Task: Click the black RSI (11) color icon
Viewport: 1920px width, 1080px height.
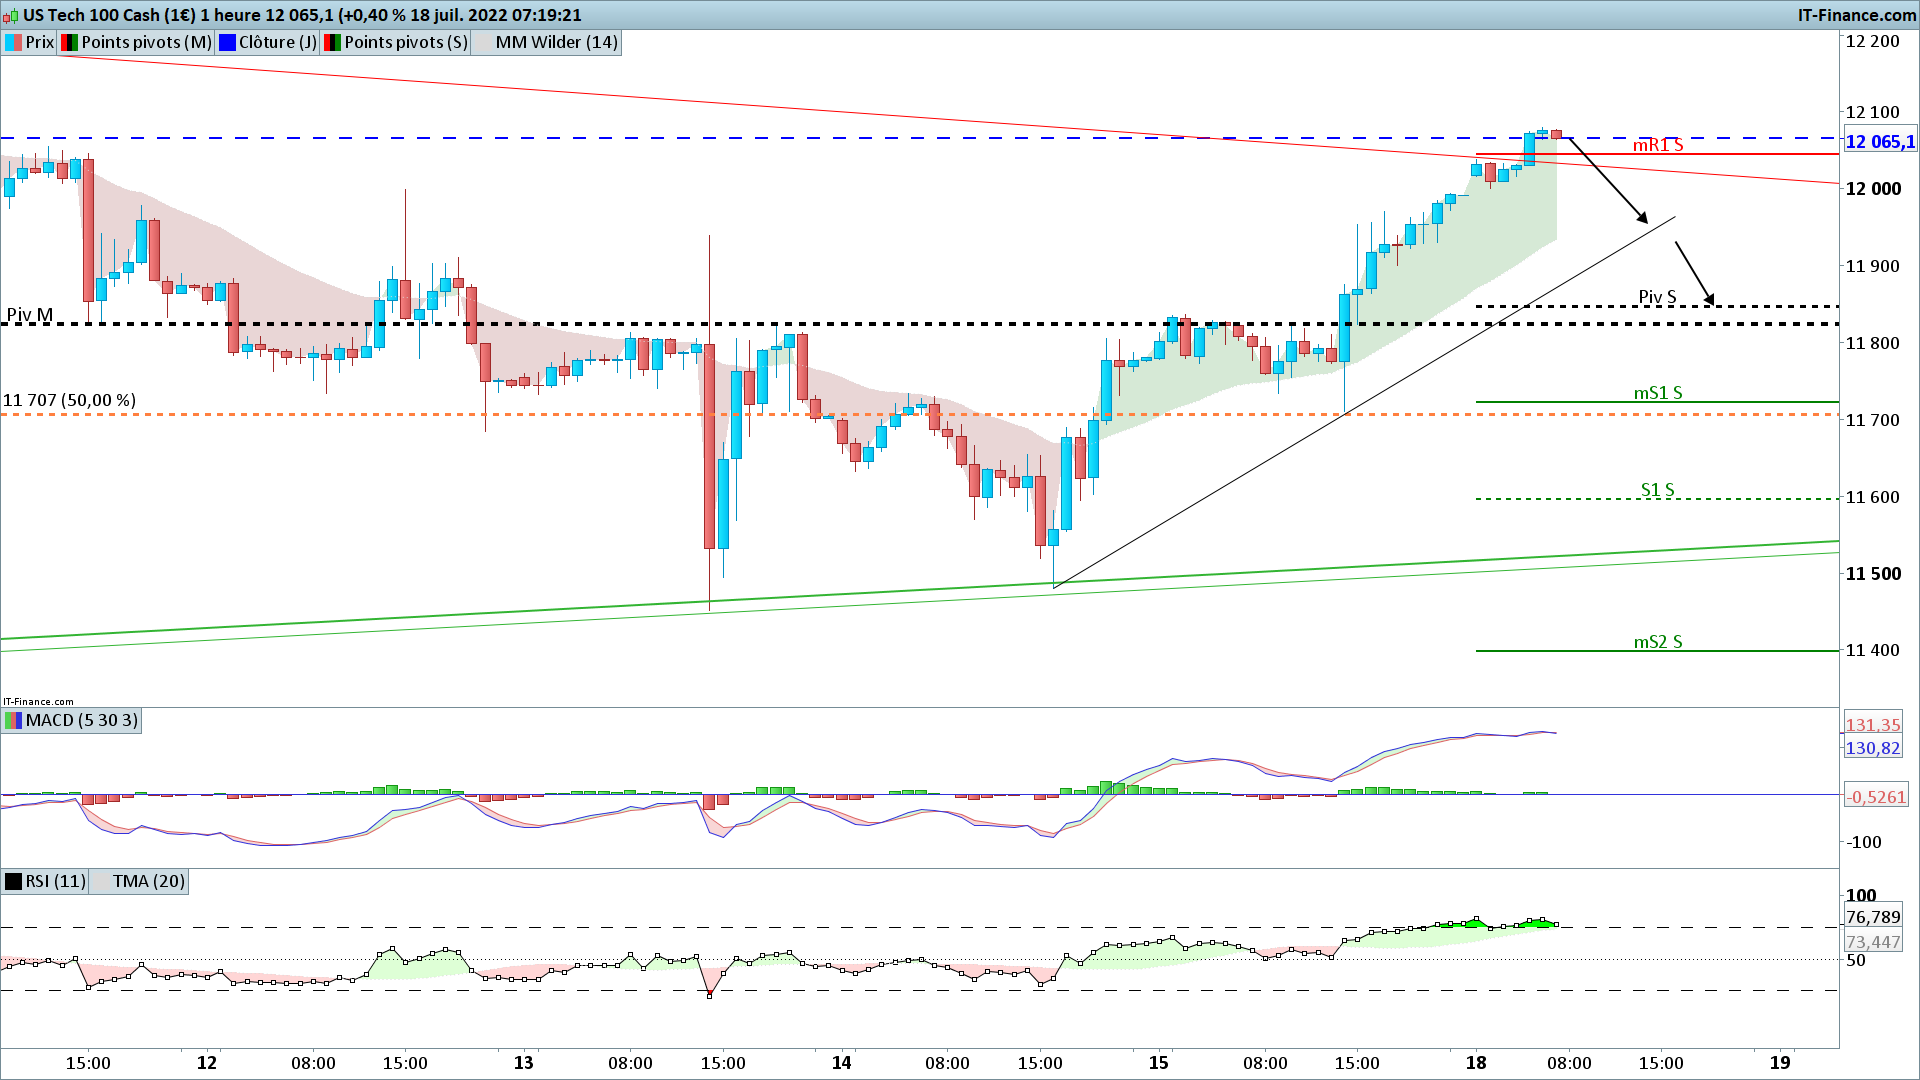Action: tap(14, 881)
